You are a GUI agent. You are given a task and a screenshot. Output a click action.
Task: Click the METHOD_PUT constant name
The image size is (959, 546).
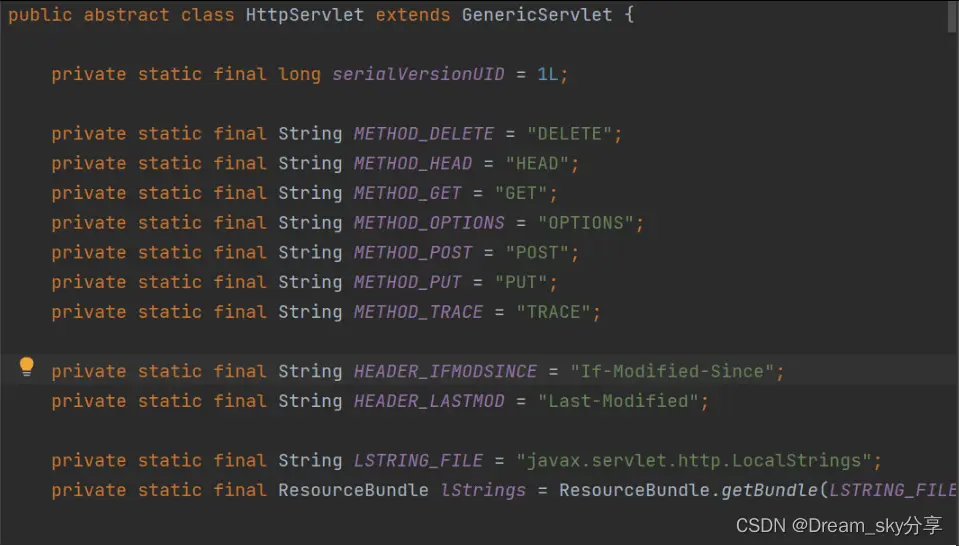[407, 282]
